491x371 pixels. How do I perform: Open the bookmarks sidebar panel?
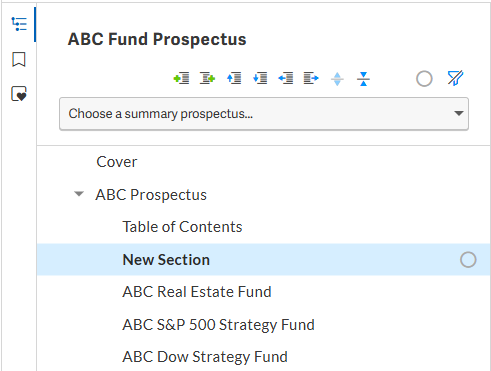pos(19,60)
